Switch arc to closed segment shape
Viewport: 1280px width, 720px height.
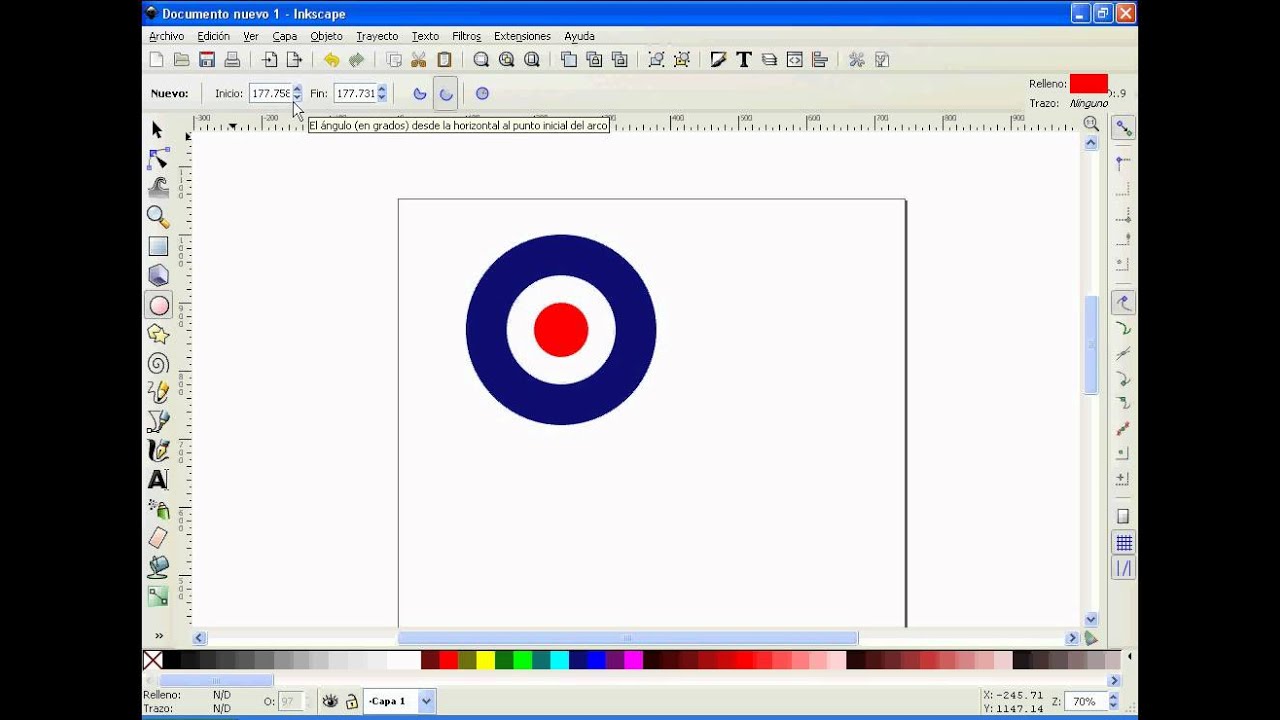pyautogui.click(x=420, y=93)
